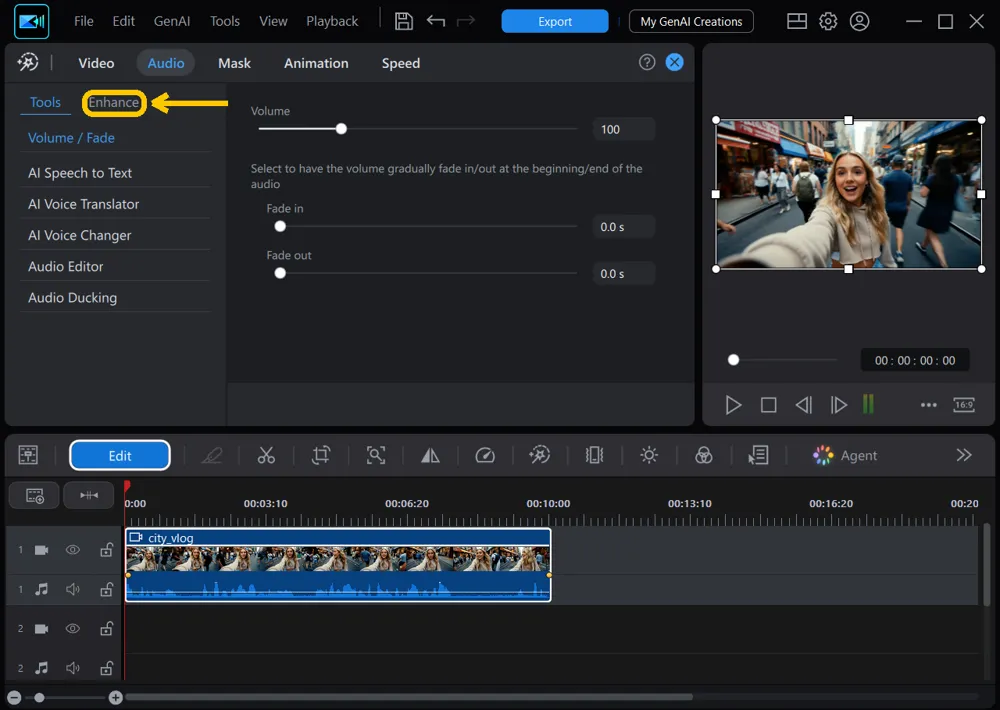
Task: Open help with the question mark icon
Action: [647, 62]
